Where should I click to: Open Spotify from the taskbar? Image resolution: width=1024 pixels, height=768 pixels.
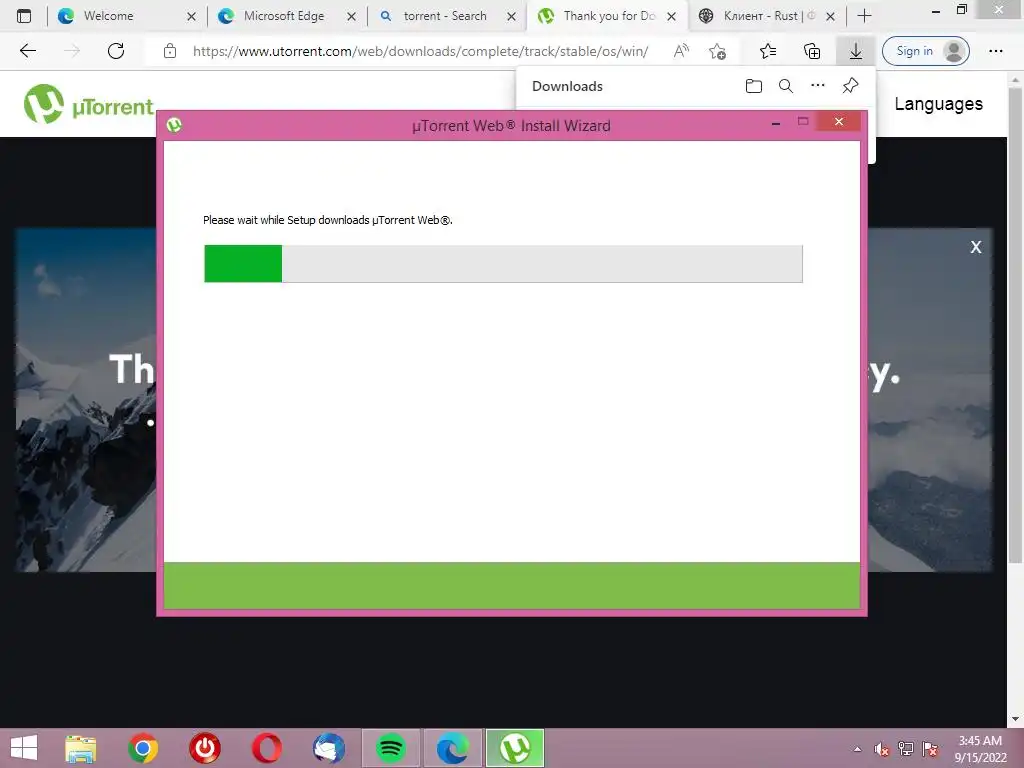pos(391,748)
